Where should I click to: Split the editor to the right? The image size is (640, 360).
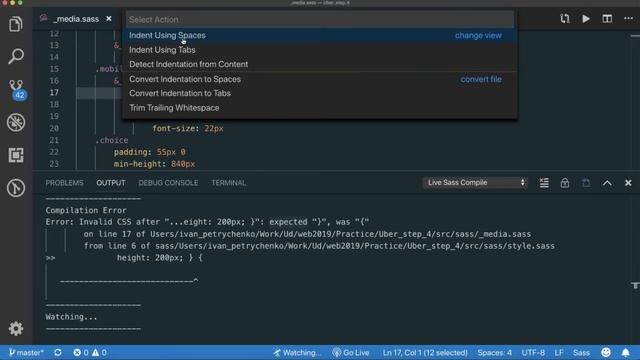(x=607, y=19)
